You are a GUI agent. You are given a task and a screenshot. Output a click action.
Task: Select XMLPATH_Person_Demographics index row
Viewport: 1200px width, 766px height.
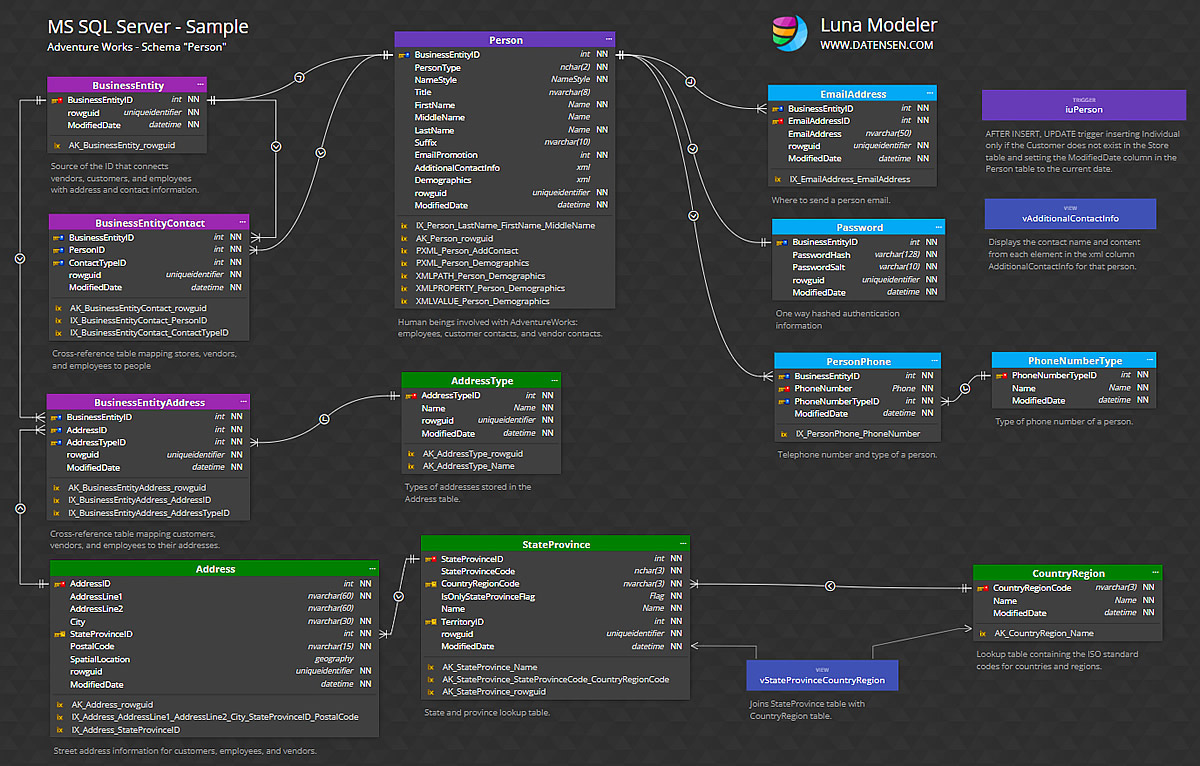[505, 275]
